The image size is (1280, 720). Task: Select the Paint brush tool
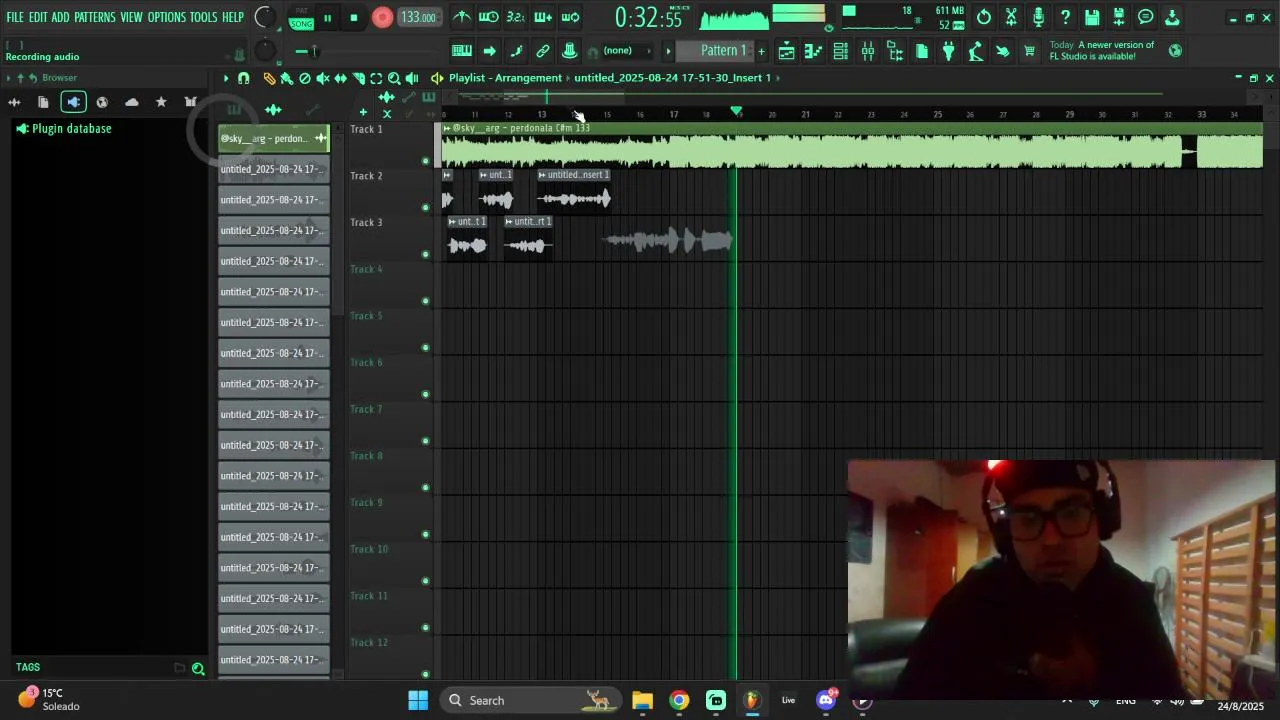coord(286,78)
